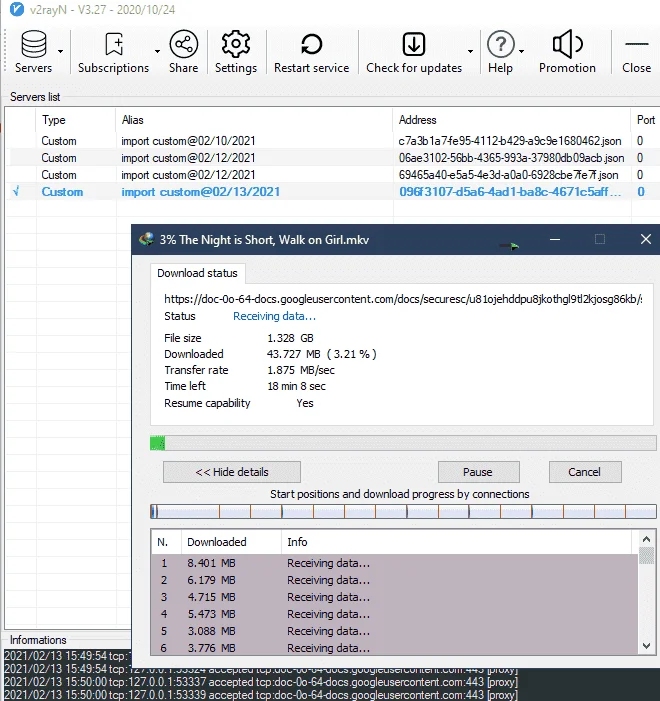
Task: Click connections list scroll down arrow
Action: [646, 646]
